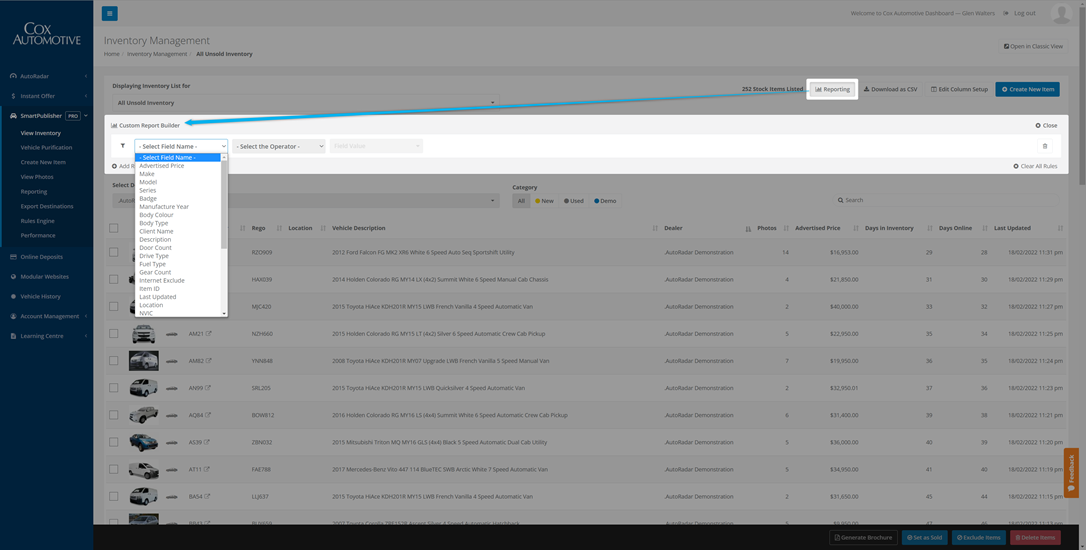
Task: Open the Select Field Name dropdown
Action: click(x=181, y=146)
